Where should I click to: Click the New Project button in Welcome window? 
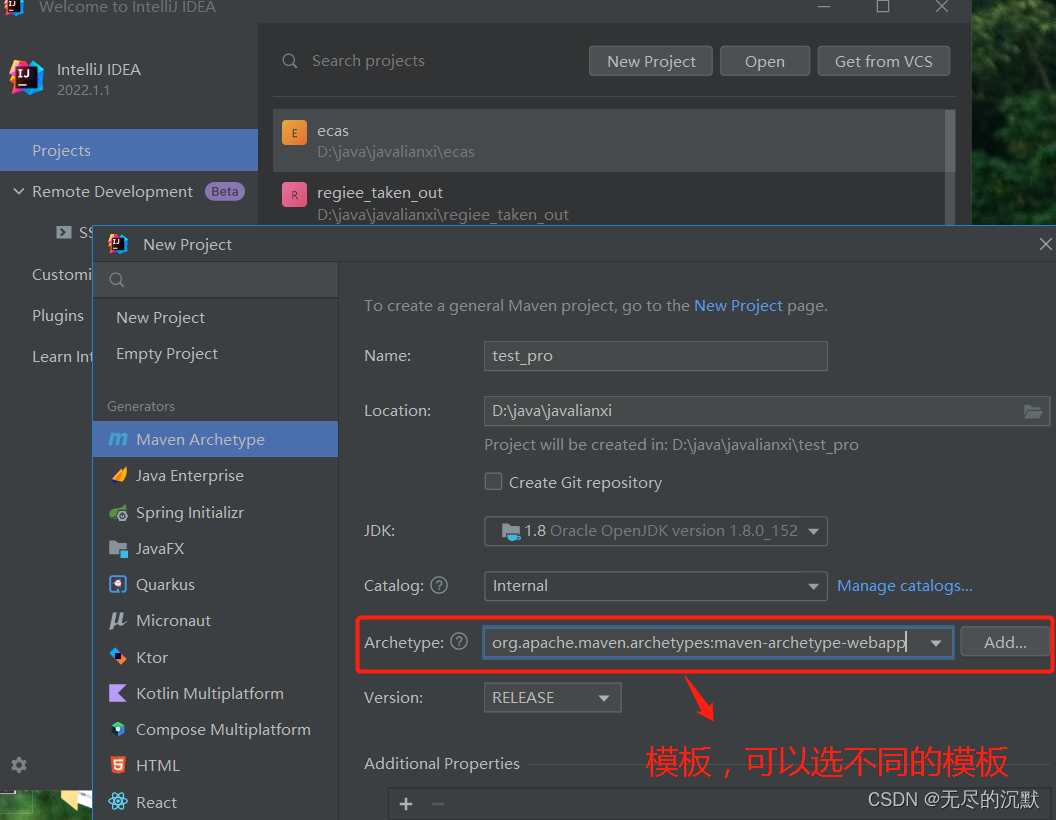[651, 61]
